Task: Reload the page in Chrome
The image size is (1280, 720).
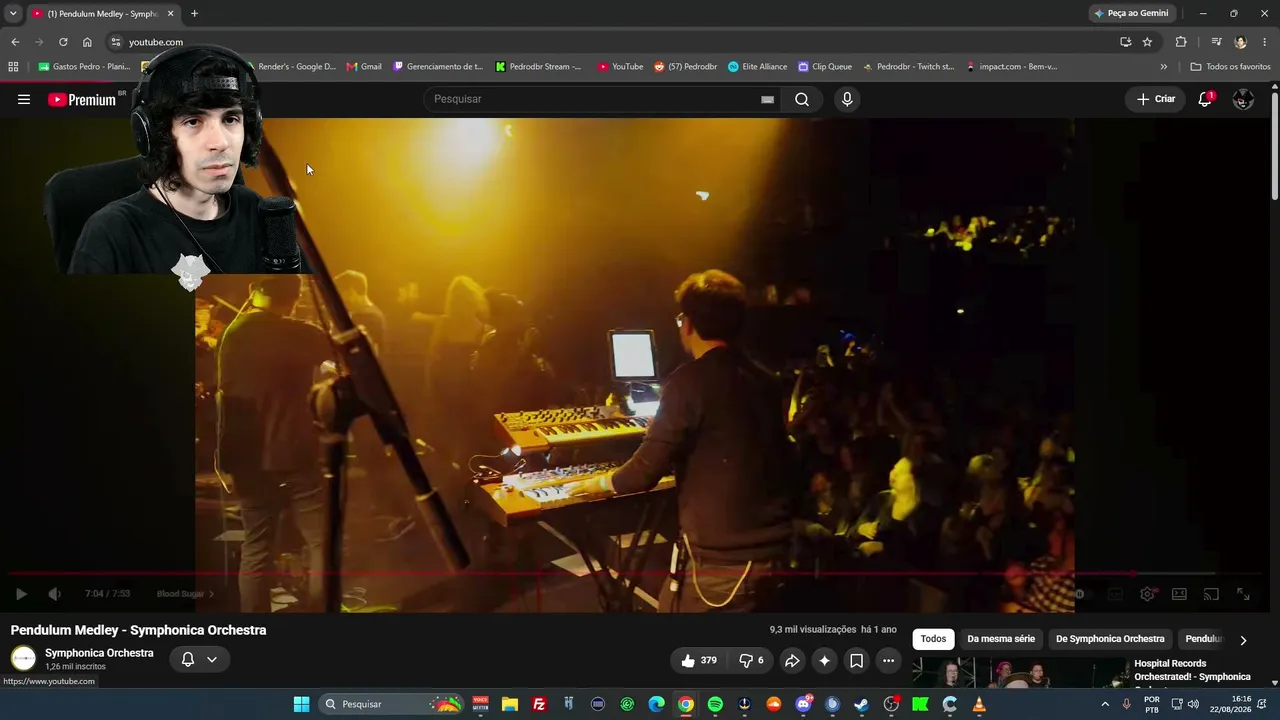Action: pyautogui.click(x=63, y=42)
